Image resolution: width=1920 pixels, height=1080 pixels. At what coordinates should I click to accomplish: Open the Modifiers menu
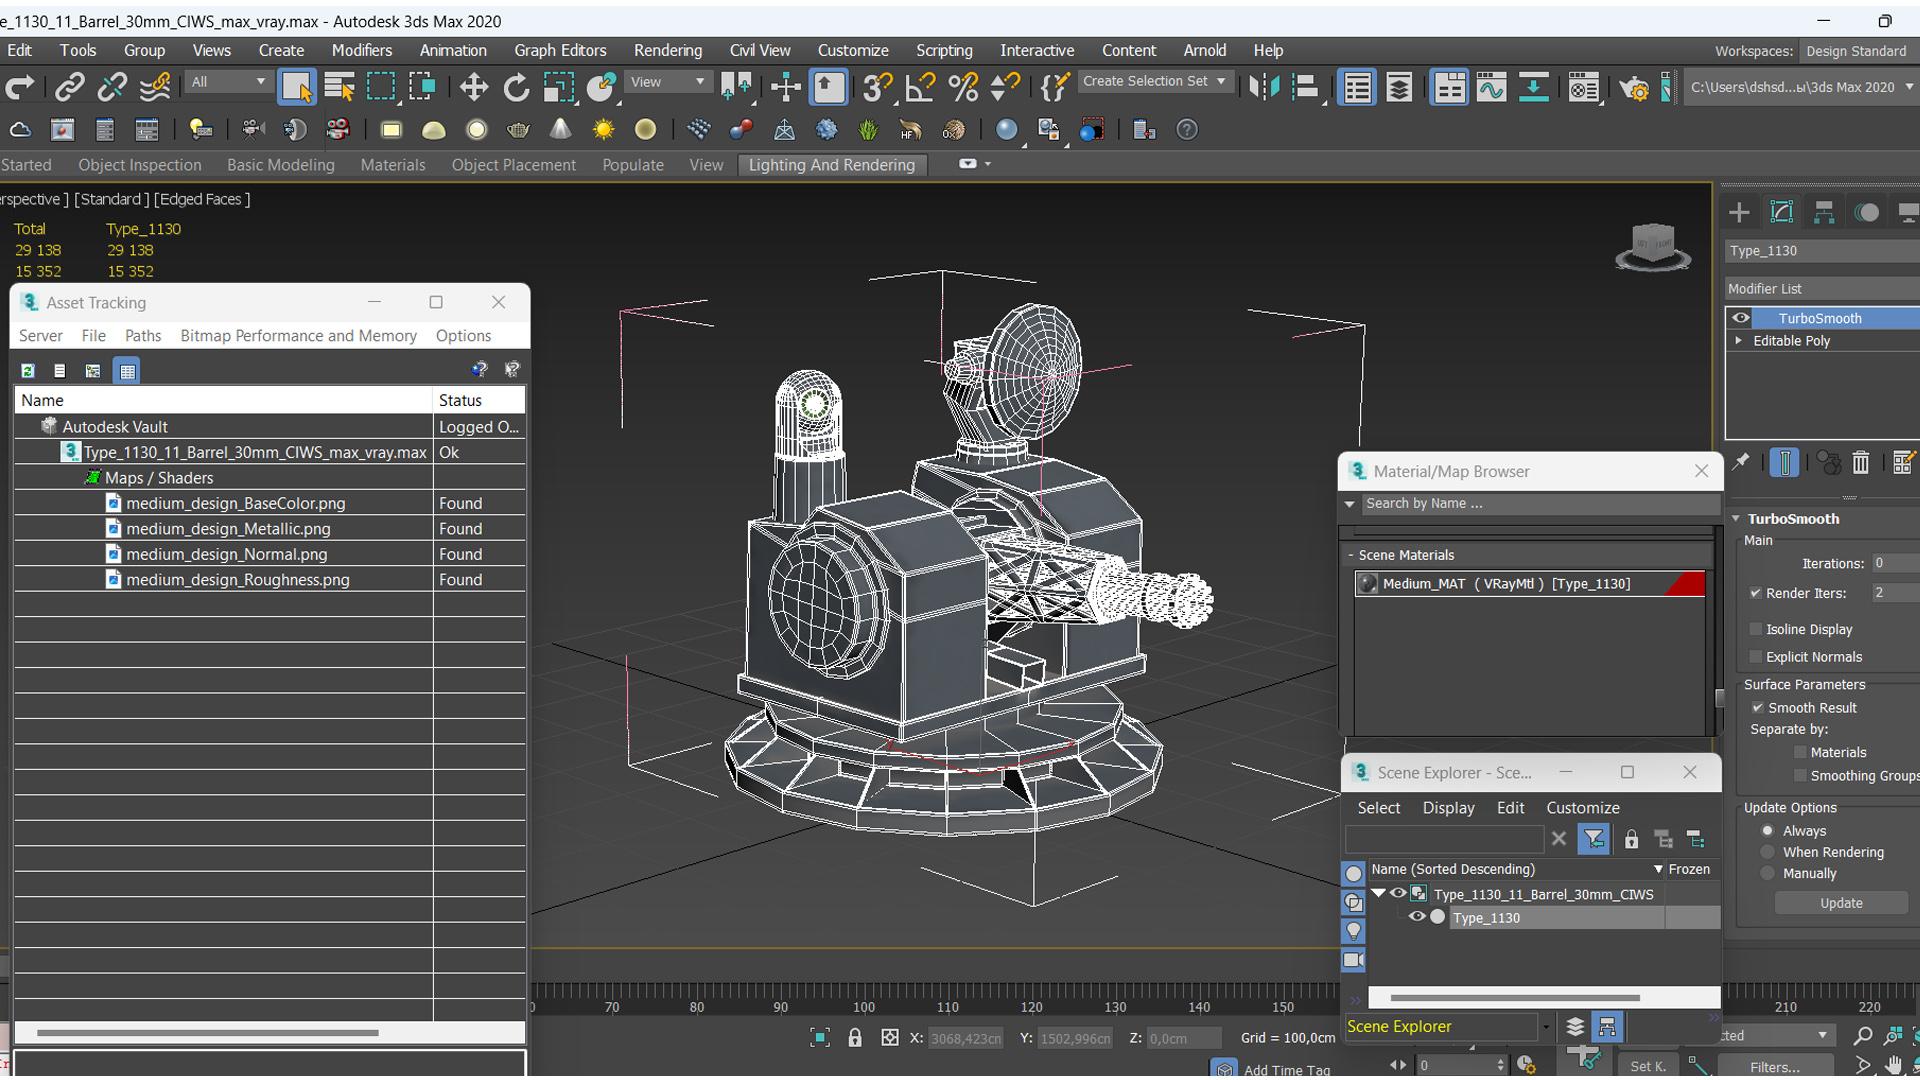361,50
